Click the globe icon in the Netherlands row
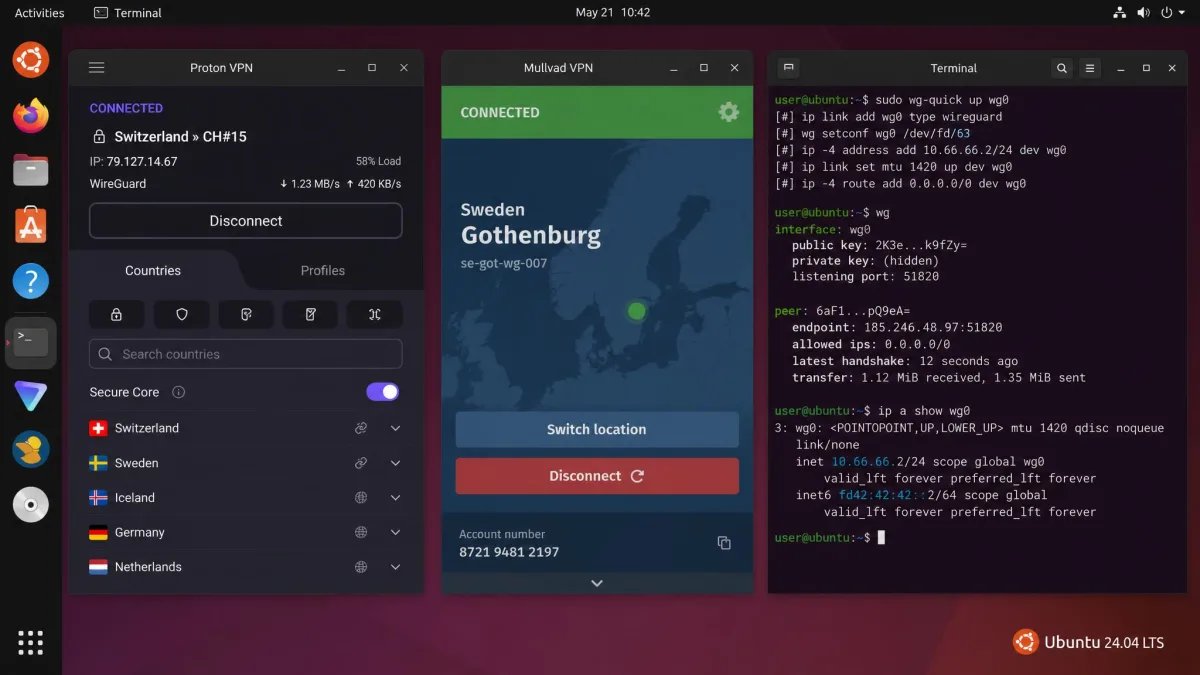 (361, 567)
